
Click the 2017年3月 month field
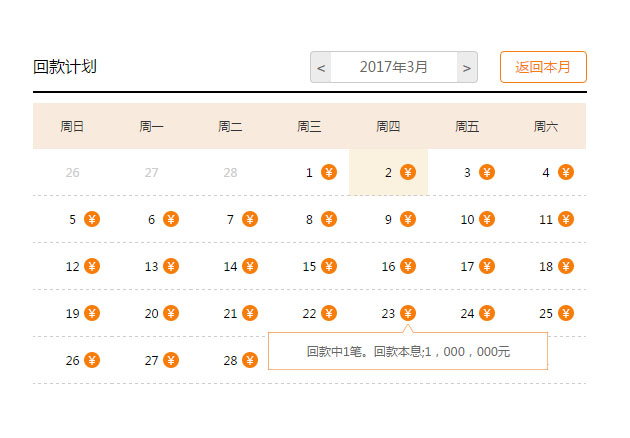pyautogui.click(x=394, y=68)
